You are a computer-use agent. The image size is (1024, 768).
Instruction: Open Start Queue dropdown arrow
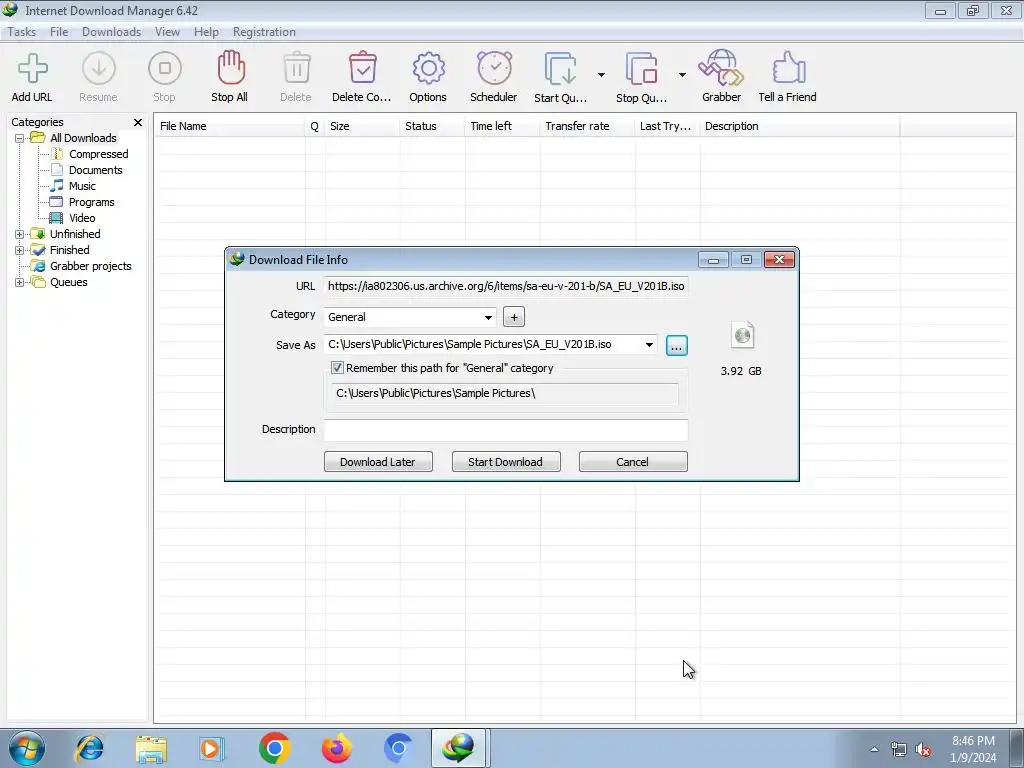click(x=601, y=74)
